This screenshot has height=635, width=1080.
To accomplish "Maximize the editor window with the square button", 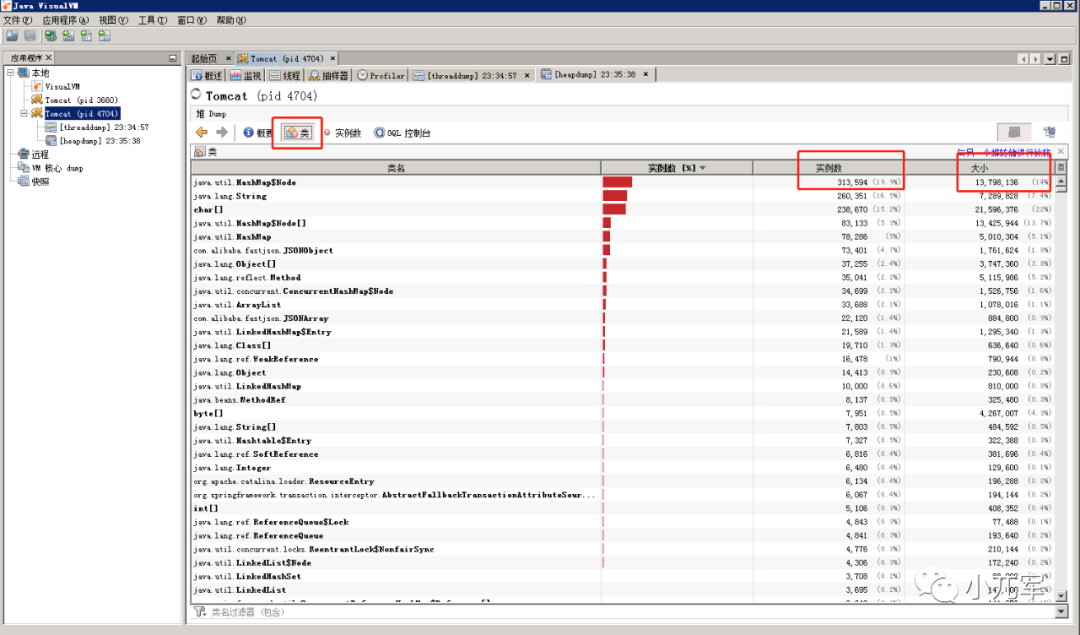I will (x=1064, y=59).
